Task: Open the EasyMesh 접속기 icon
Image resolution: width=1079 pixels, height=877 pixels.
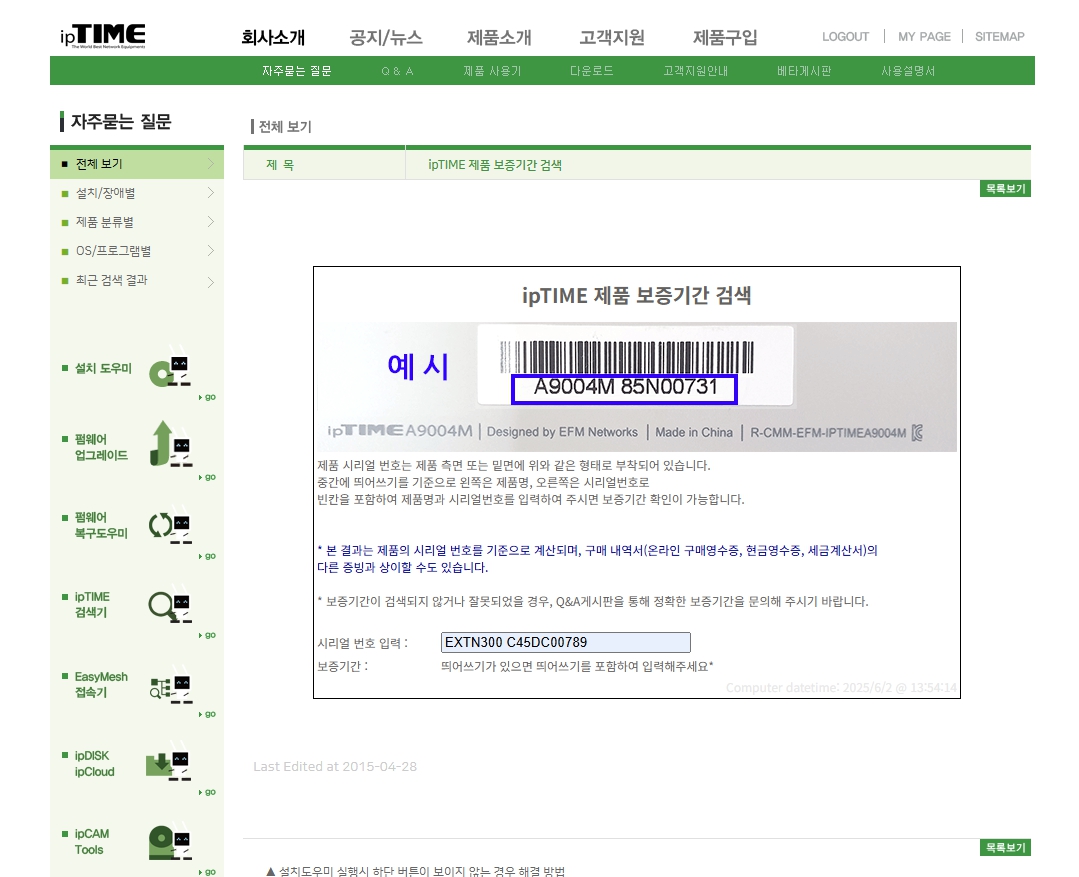Action: click(x=170, y=688)
